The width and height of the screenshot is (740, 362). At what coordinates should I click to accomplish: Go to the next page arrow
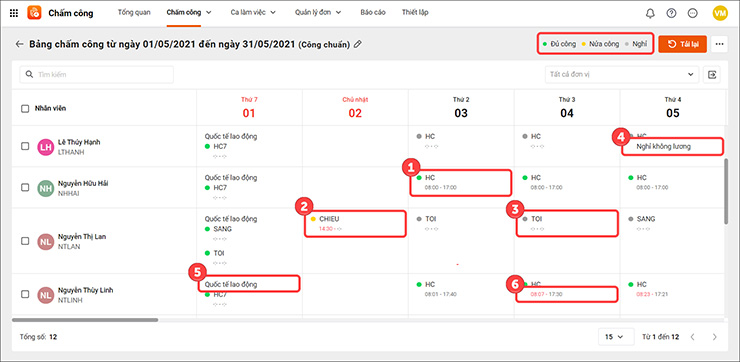(x=715, y=337)
